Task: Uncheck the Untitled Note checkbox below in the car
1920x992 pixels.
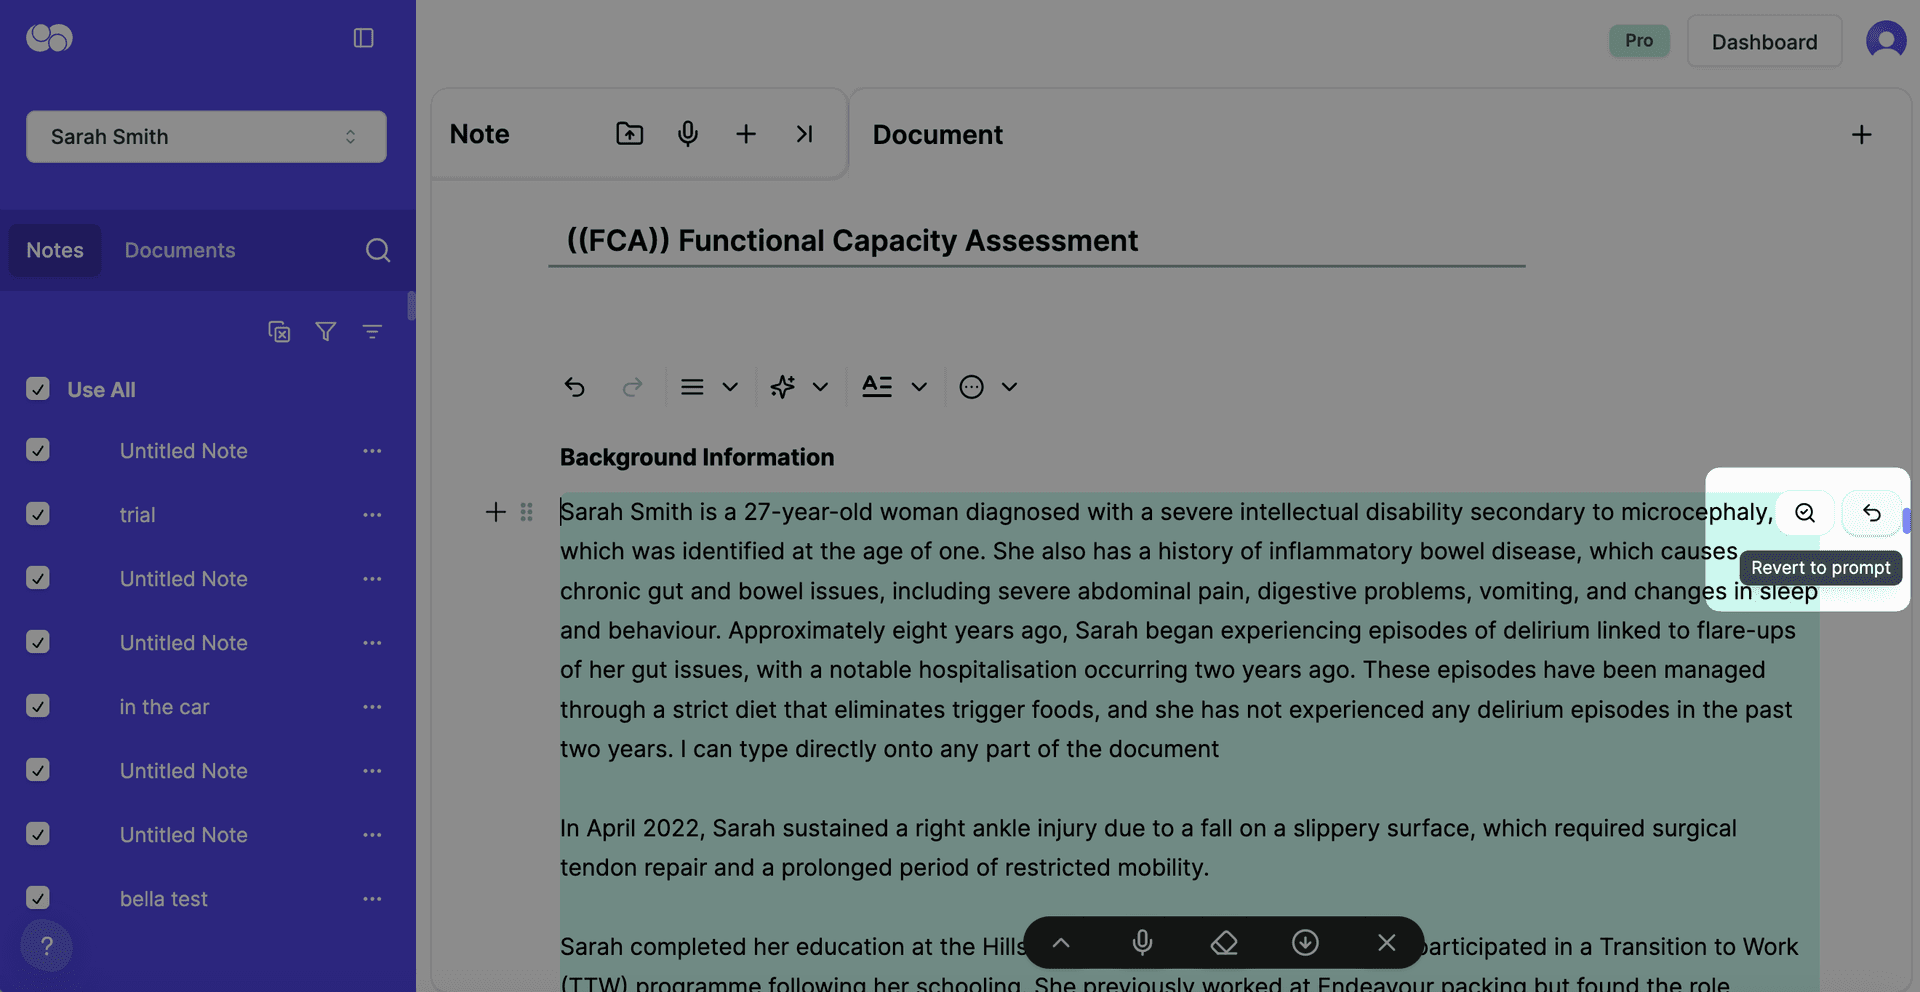Action: pos(38,770)
